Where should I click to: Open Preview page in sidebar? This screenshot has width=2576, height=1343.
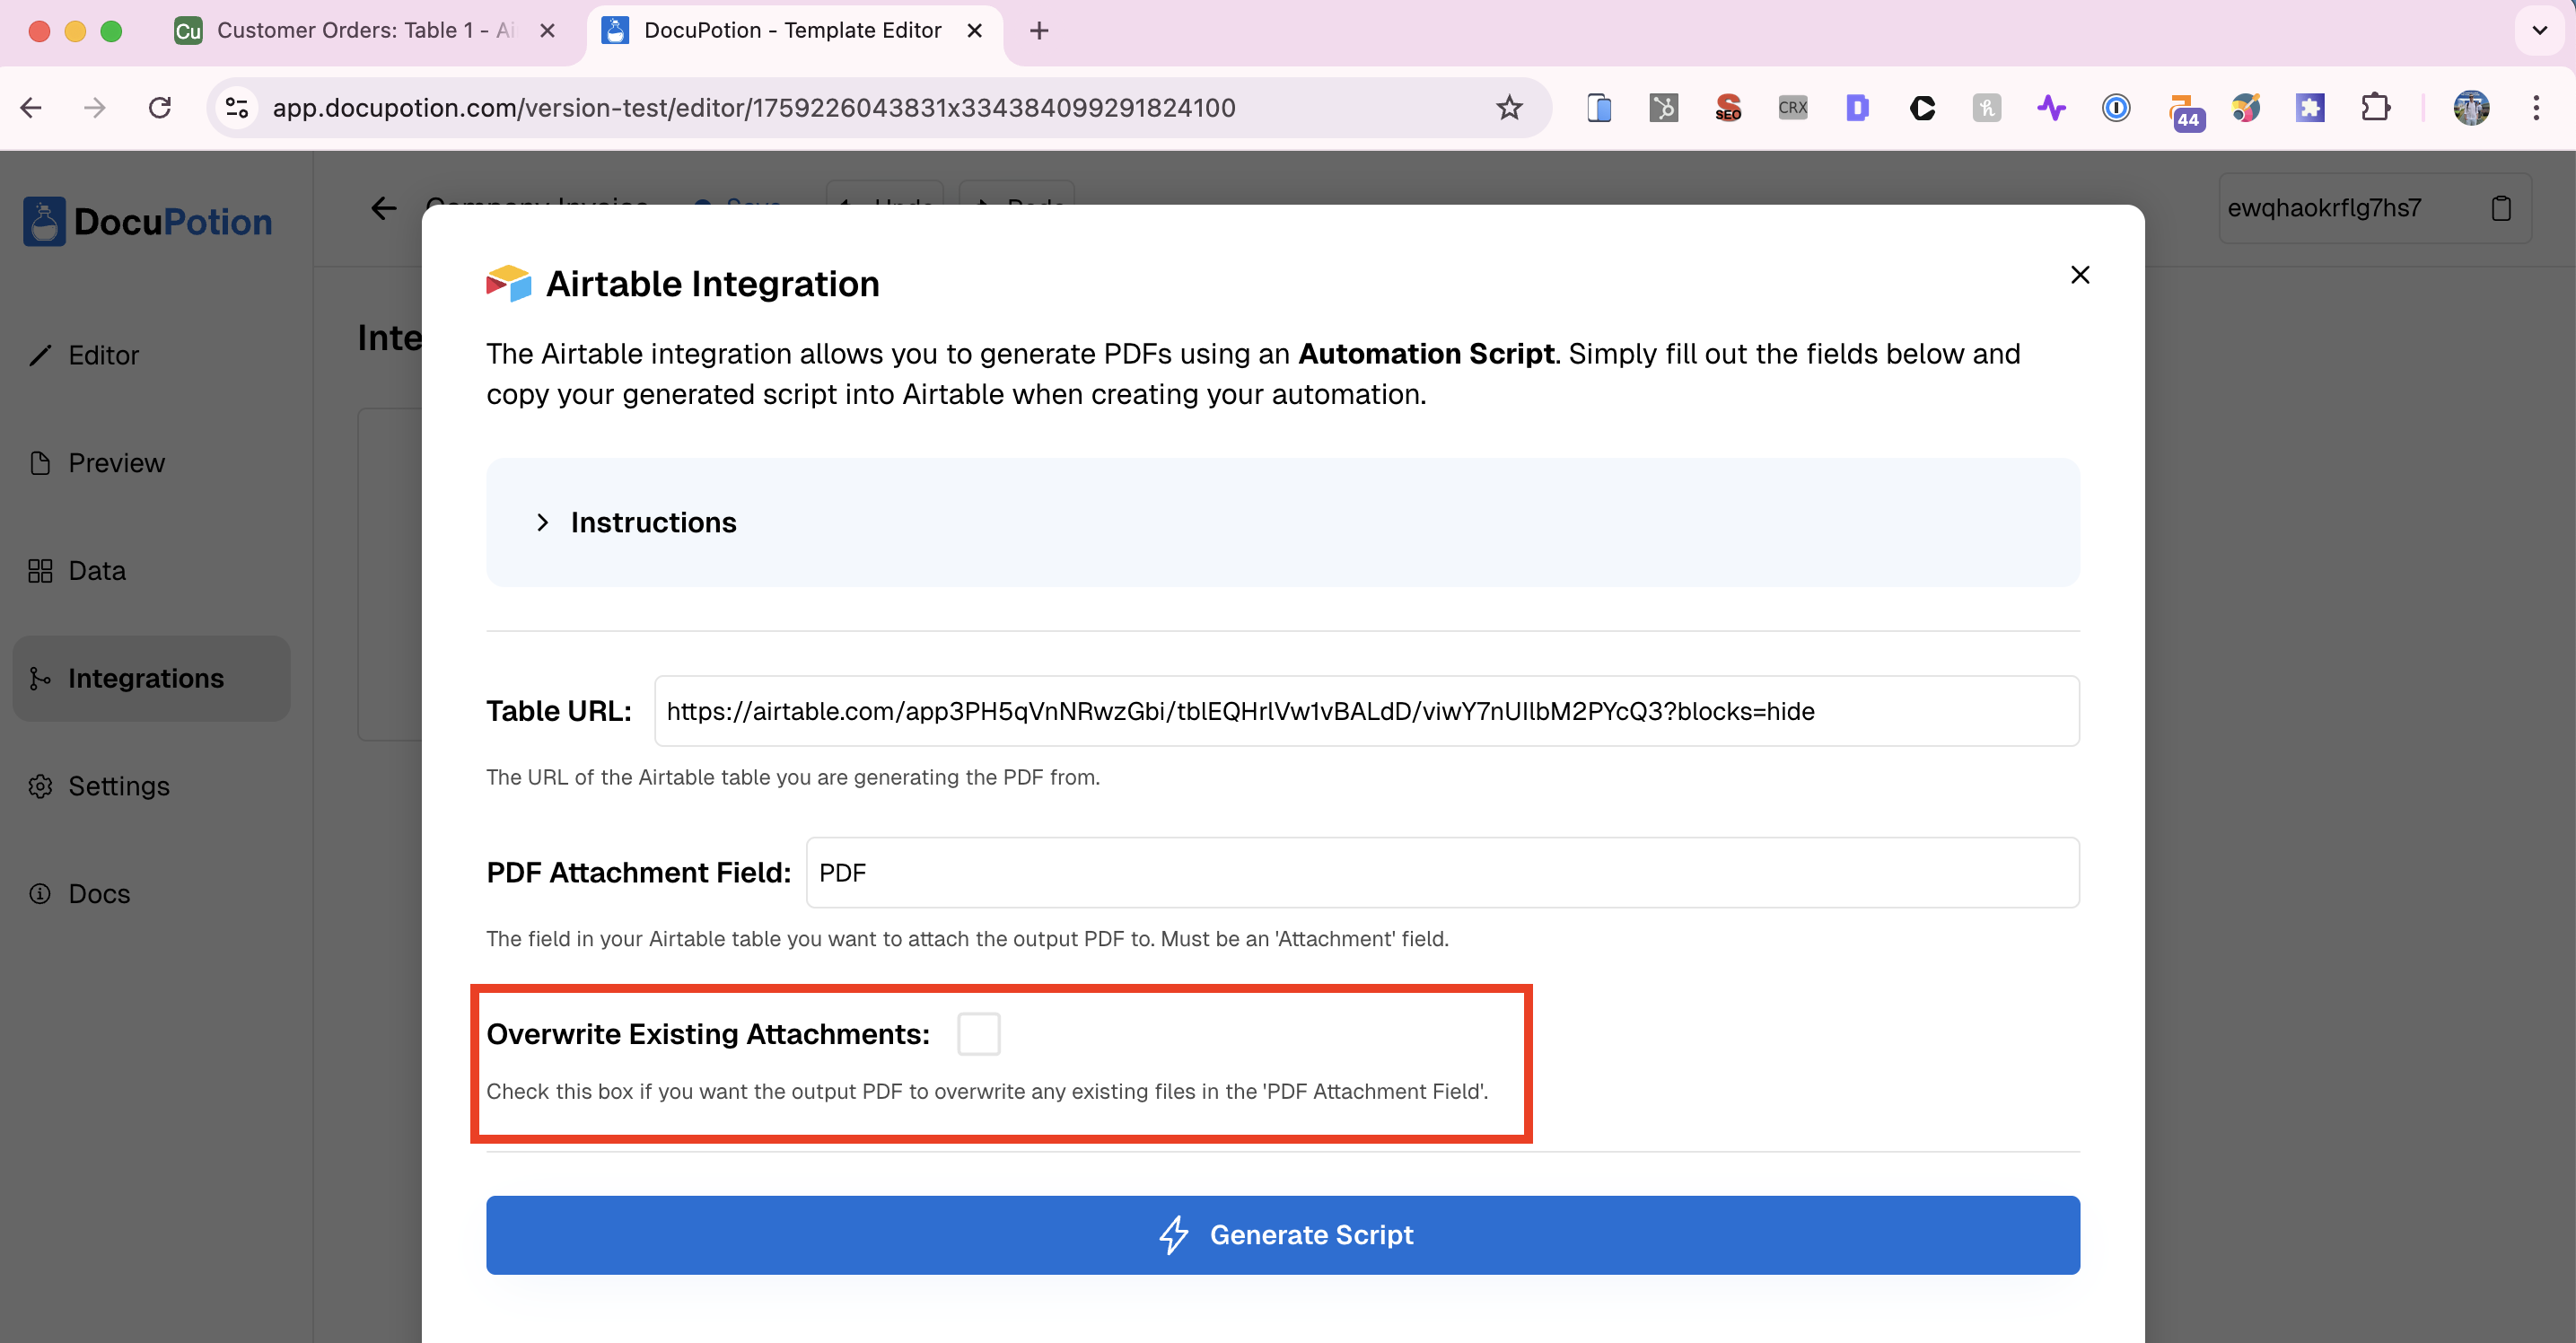point(115,463)
